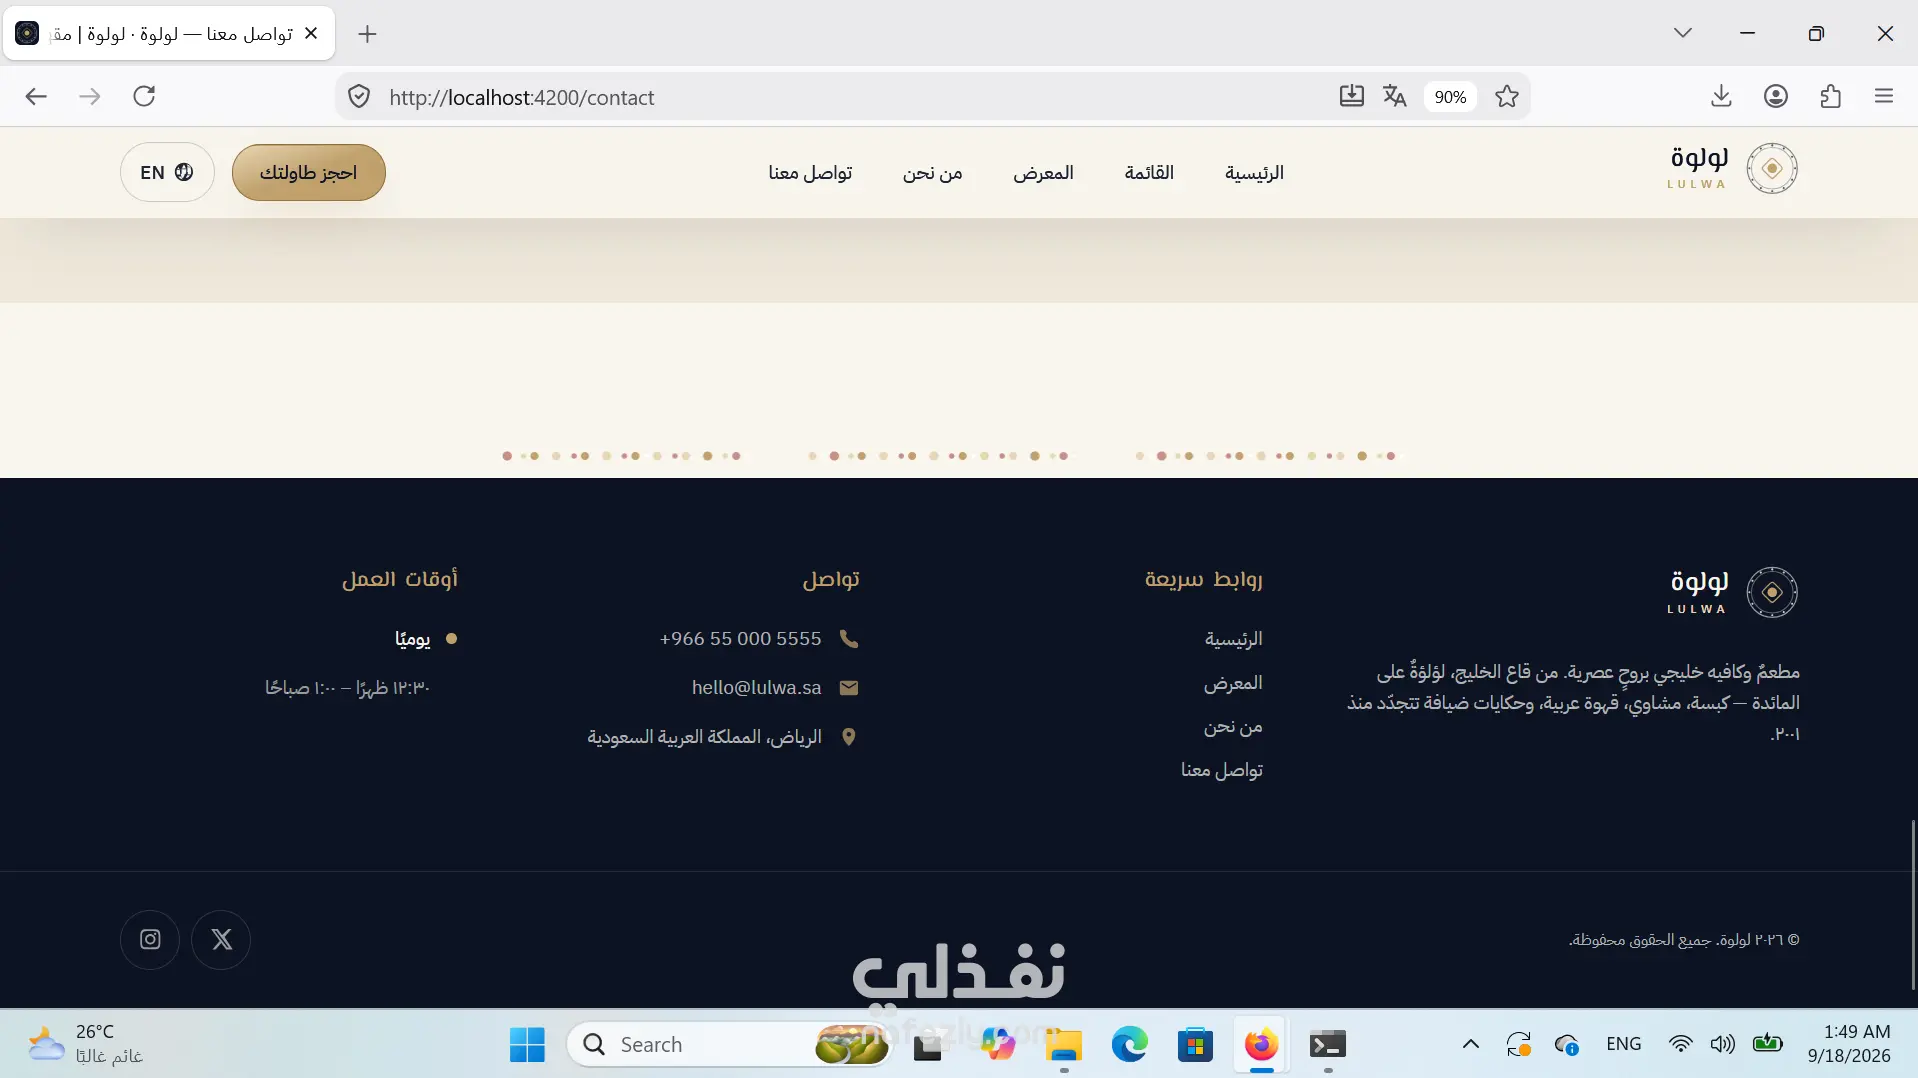Click the envelope icon next to hello@lulwa.sa
The image size is (1918, 1078).
849,687
